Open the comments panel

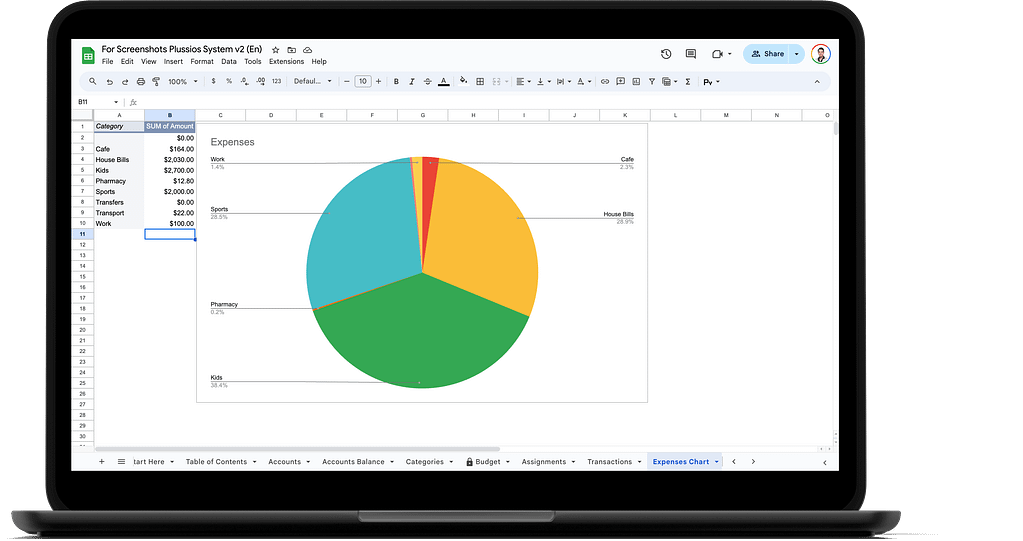tap(690, 54)
